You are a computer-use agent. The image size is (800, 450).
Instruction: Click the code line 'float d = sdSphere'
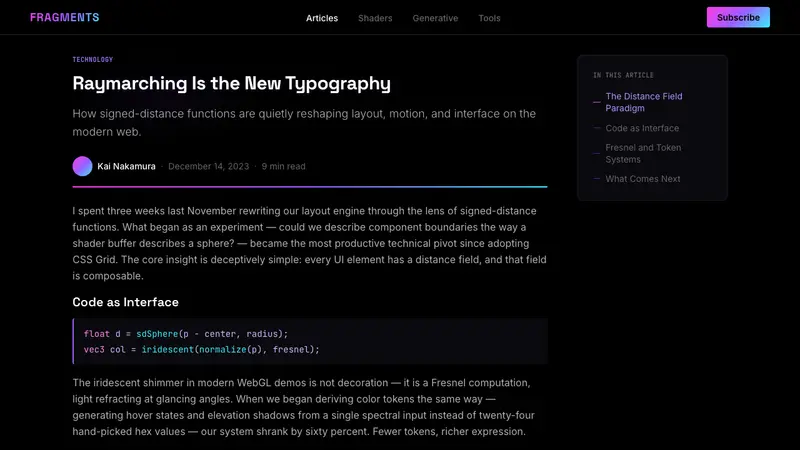[186, 334]
